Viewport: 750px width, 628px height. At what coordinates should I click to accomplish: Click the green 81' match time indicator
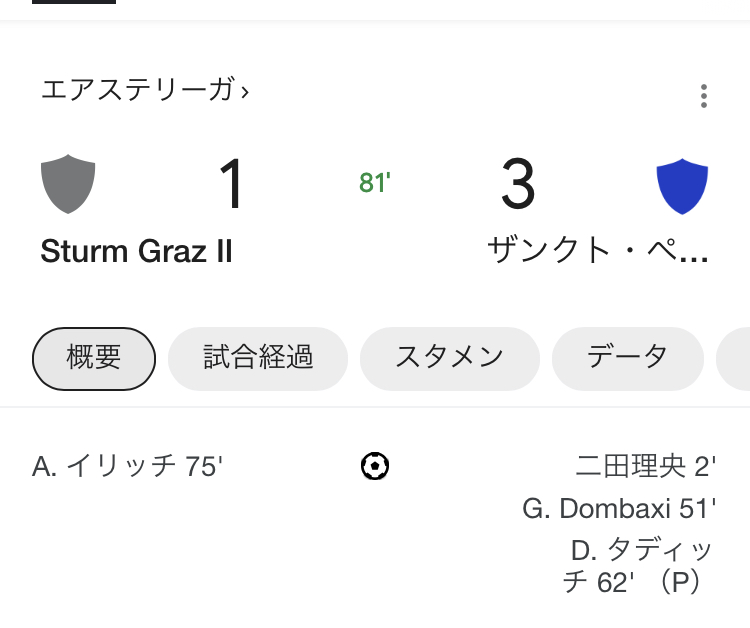(375, 183)
